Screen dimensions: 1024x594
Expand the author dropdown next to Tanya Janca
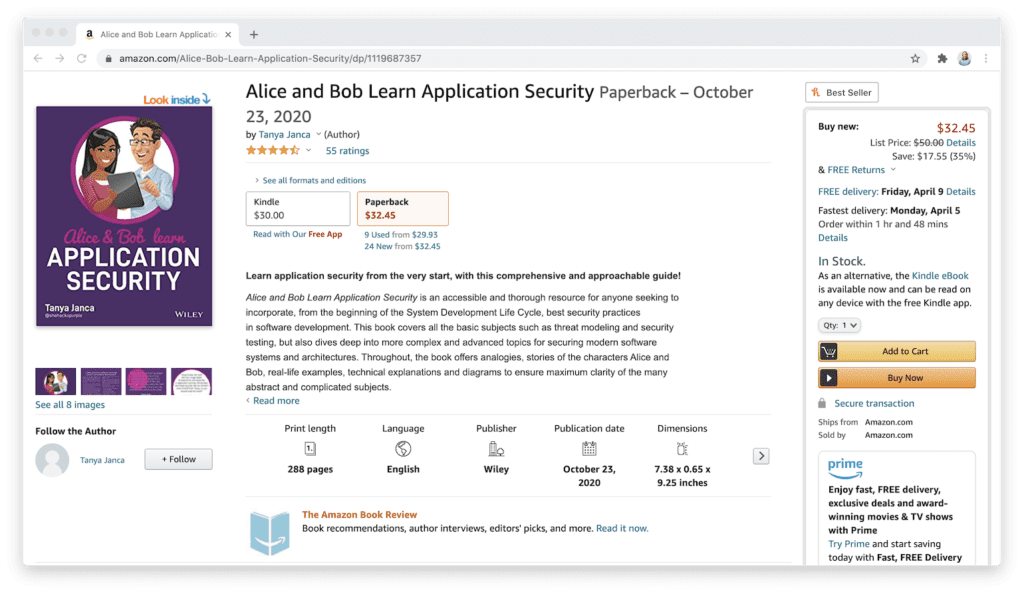click(318, 134)
